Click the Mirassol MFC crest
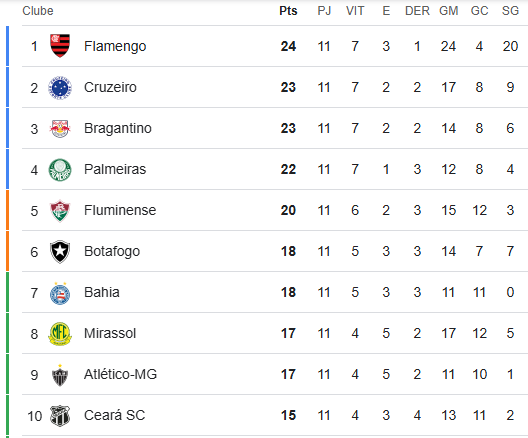This screenshot has width=528, height=438. click(60, 334)
